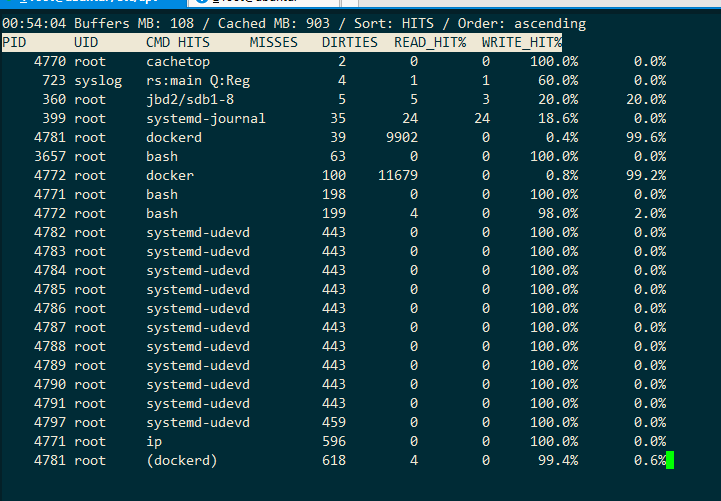This screenshot has width=721, height=501.
Task: Click PID 4787
Action: pos(50,327)
